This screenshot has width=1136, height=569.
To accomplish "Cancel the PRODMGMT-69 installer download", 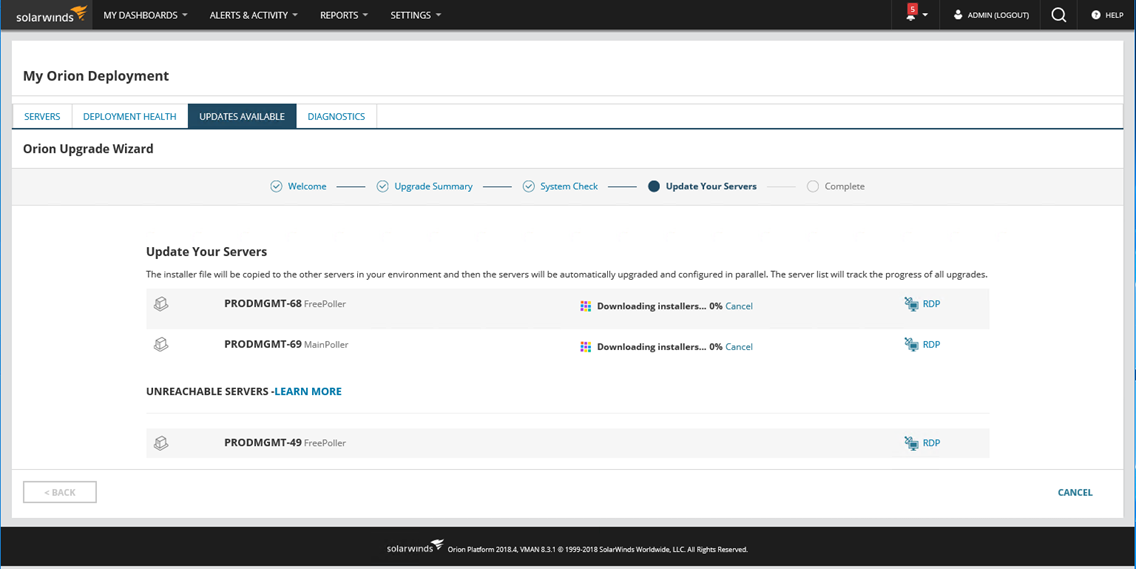I will click(x=739, y=346).
